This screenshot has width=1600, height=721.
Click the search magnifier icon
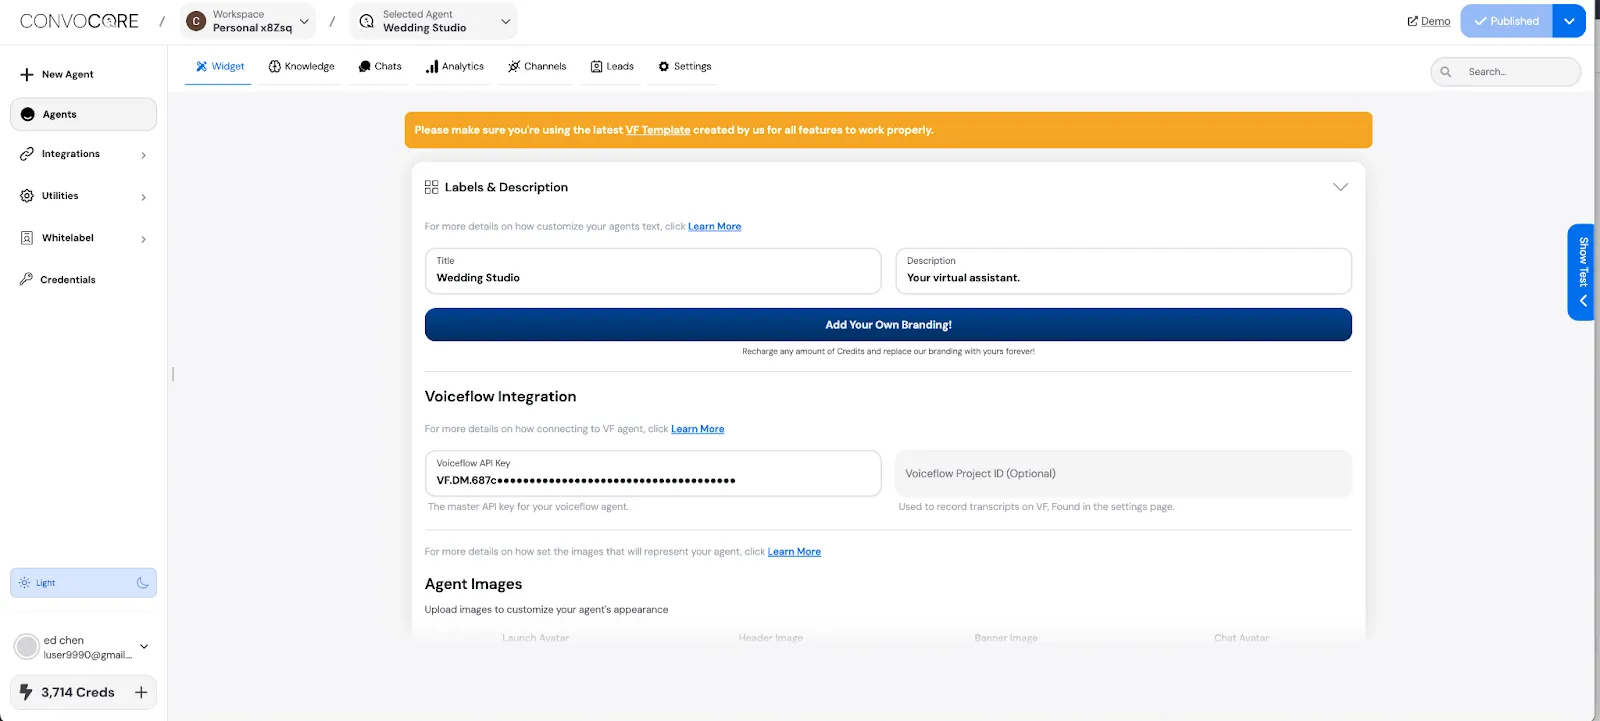(x=1446, y=72)
